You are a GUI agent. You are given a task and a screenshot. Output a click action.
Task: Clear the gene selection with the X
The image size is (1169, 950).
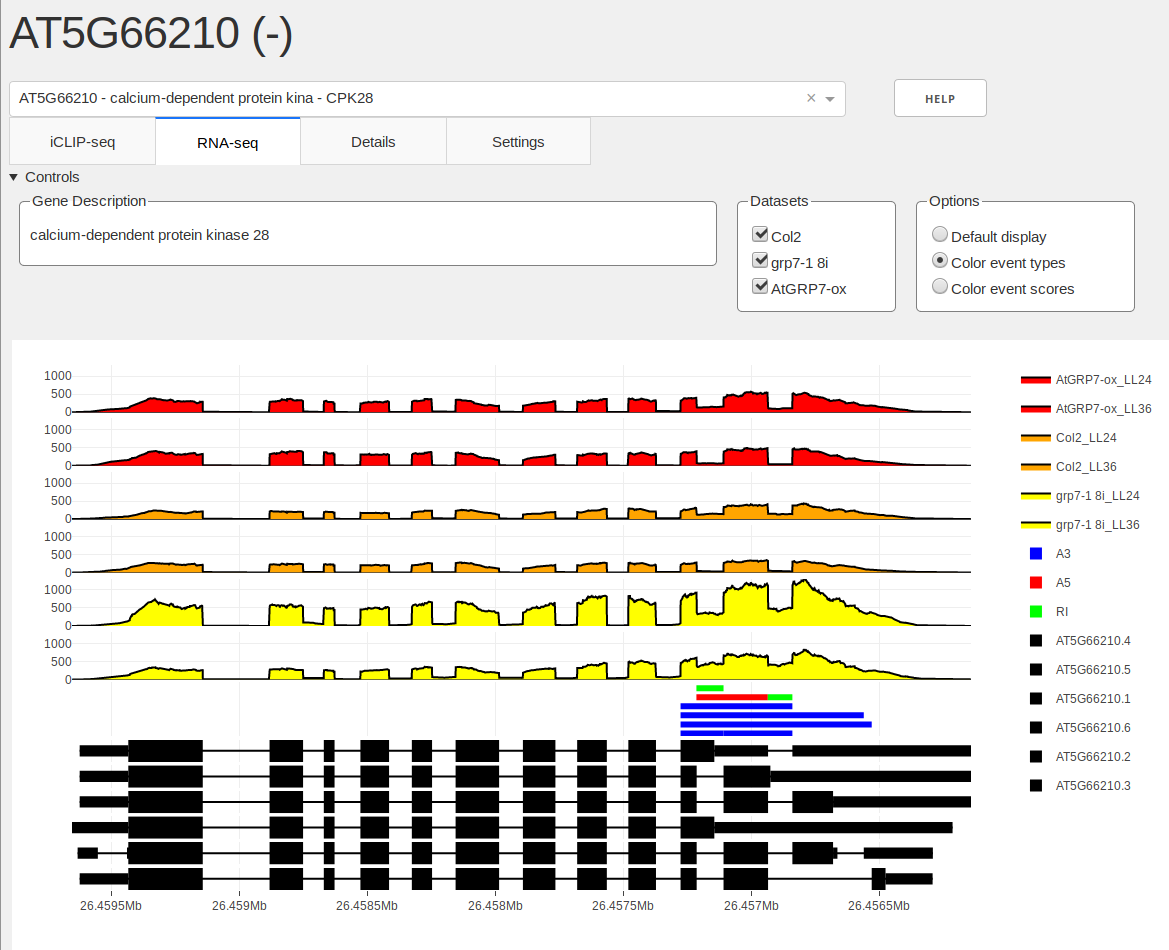pyautogui.click(x=810, y=98)
